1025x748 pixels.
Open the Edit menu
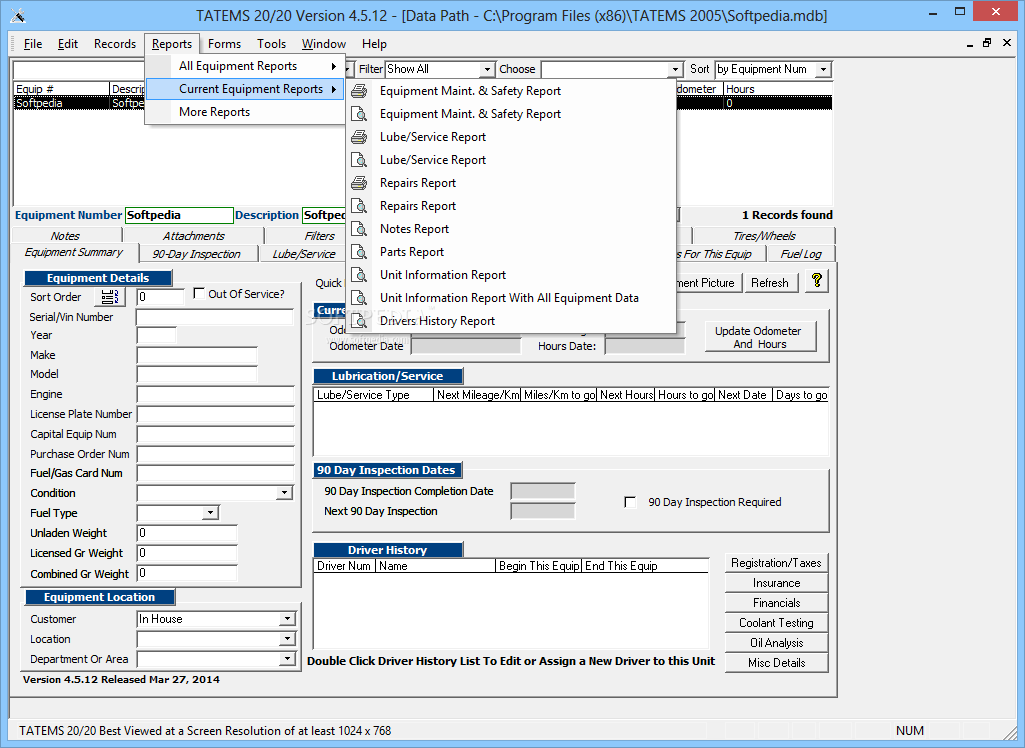pyautogui.click(x=67, y=44)
